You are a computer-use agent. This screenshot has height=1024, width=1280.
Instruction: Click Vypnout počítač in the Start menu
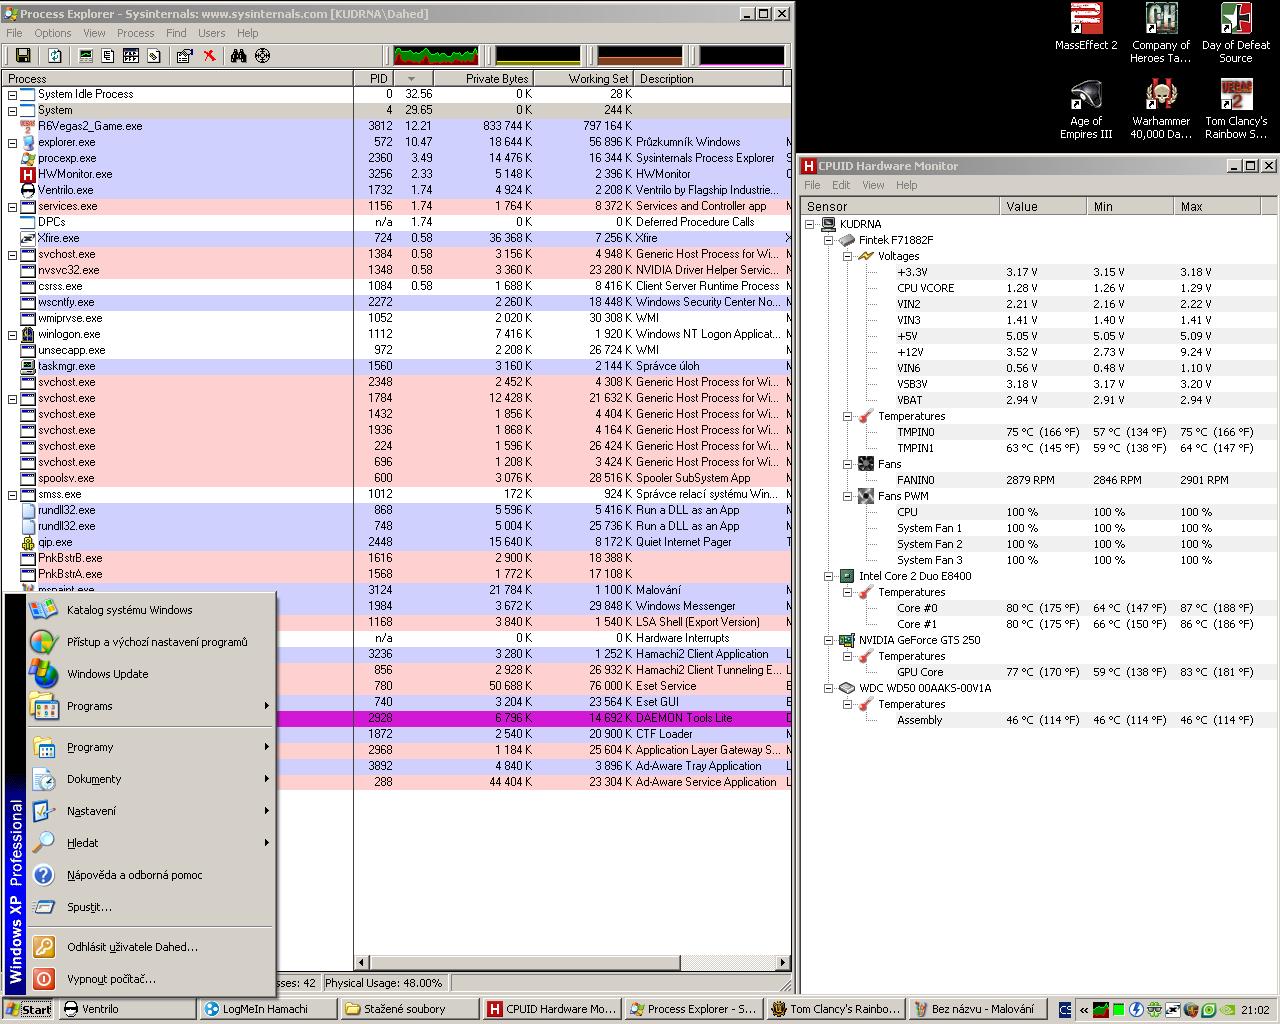click(x=111, y=979)
